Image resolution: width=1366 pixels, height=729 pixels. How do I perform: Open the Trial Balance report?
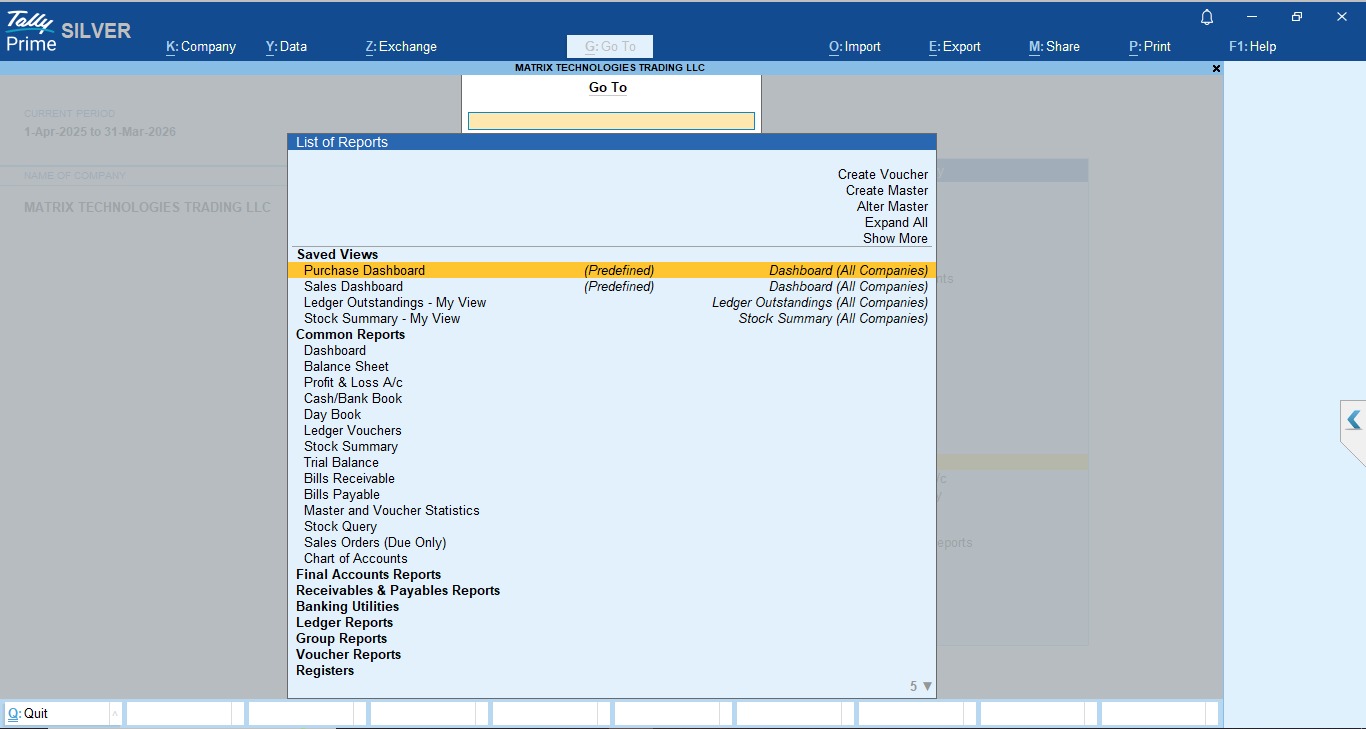tap(341, 462)
